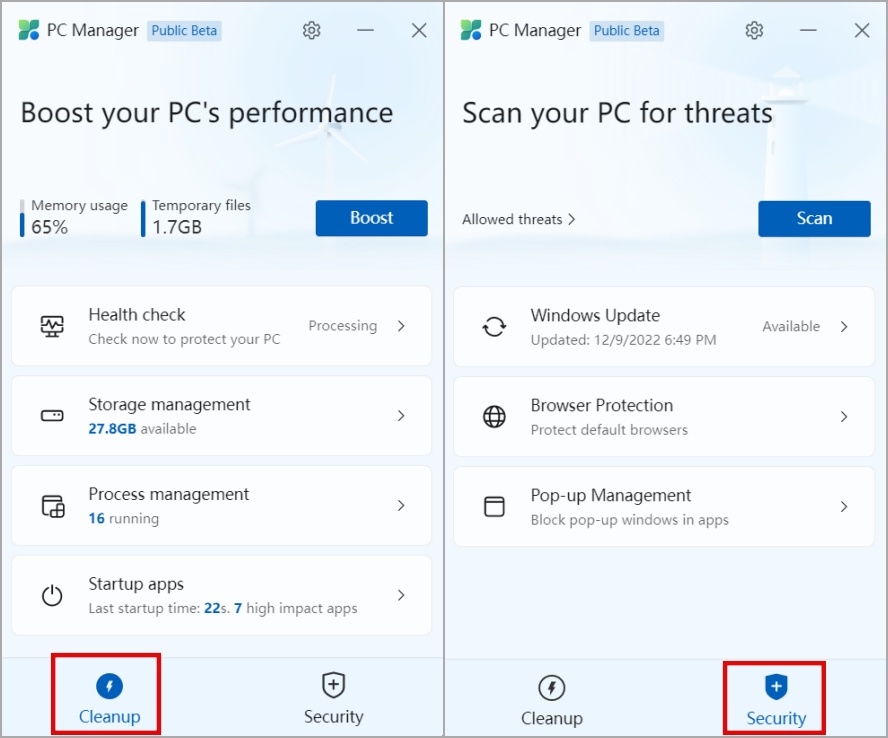Click the Storage management drive icon
The image size is (888, 738).
(x=52, y=416)
